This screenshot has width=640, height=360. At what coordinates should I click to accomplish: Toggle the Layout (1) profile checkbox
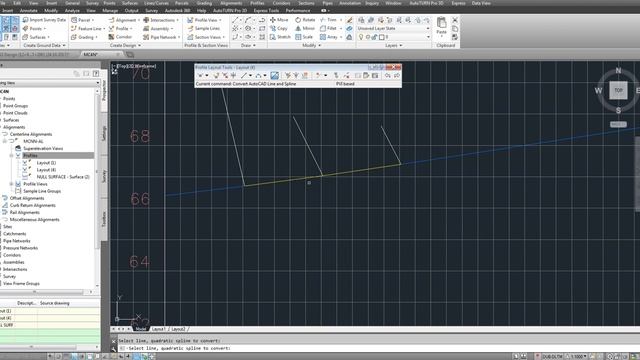(x=25, y=162)
